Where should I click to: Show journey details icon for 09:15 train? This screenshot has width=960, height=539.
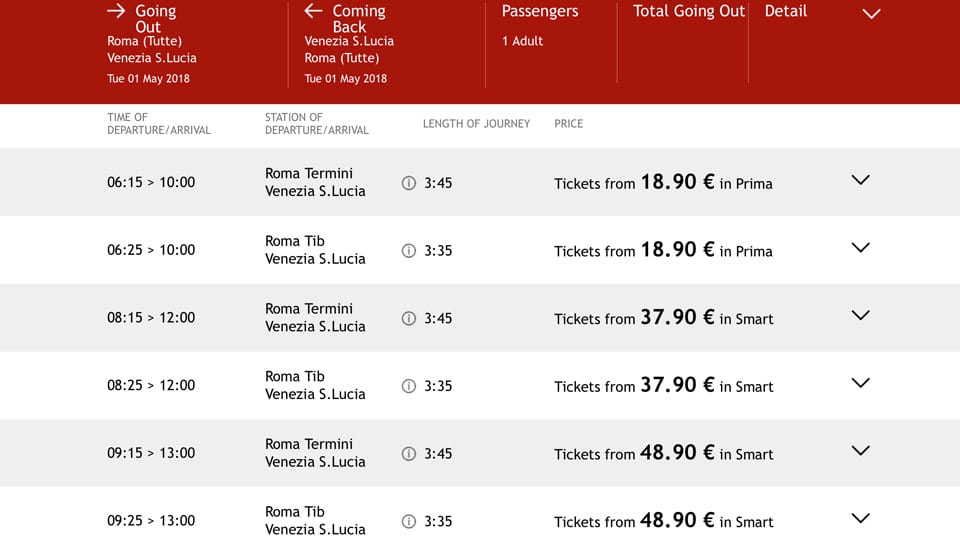point(408,454)
